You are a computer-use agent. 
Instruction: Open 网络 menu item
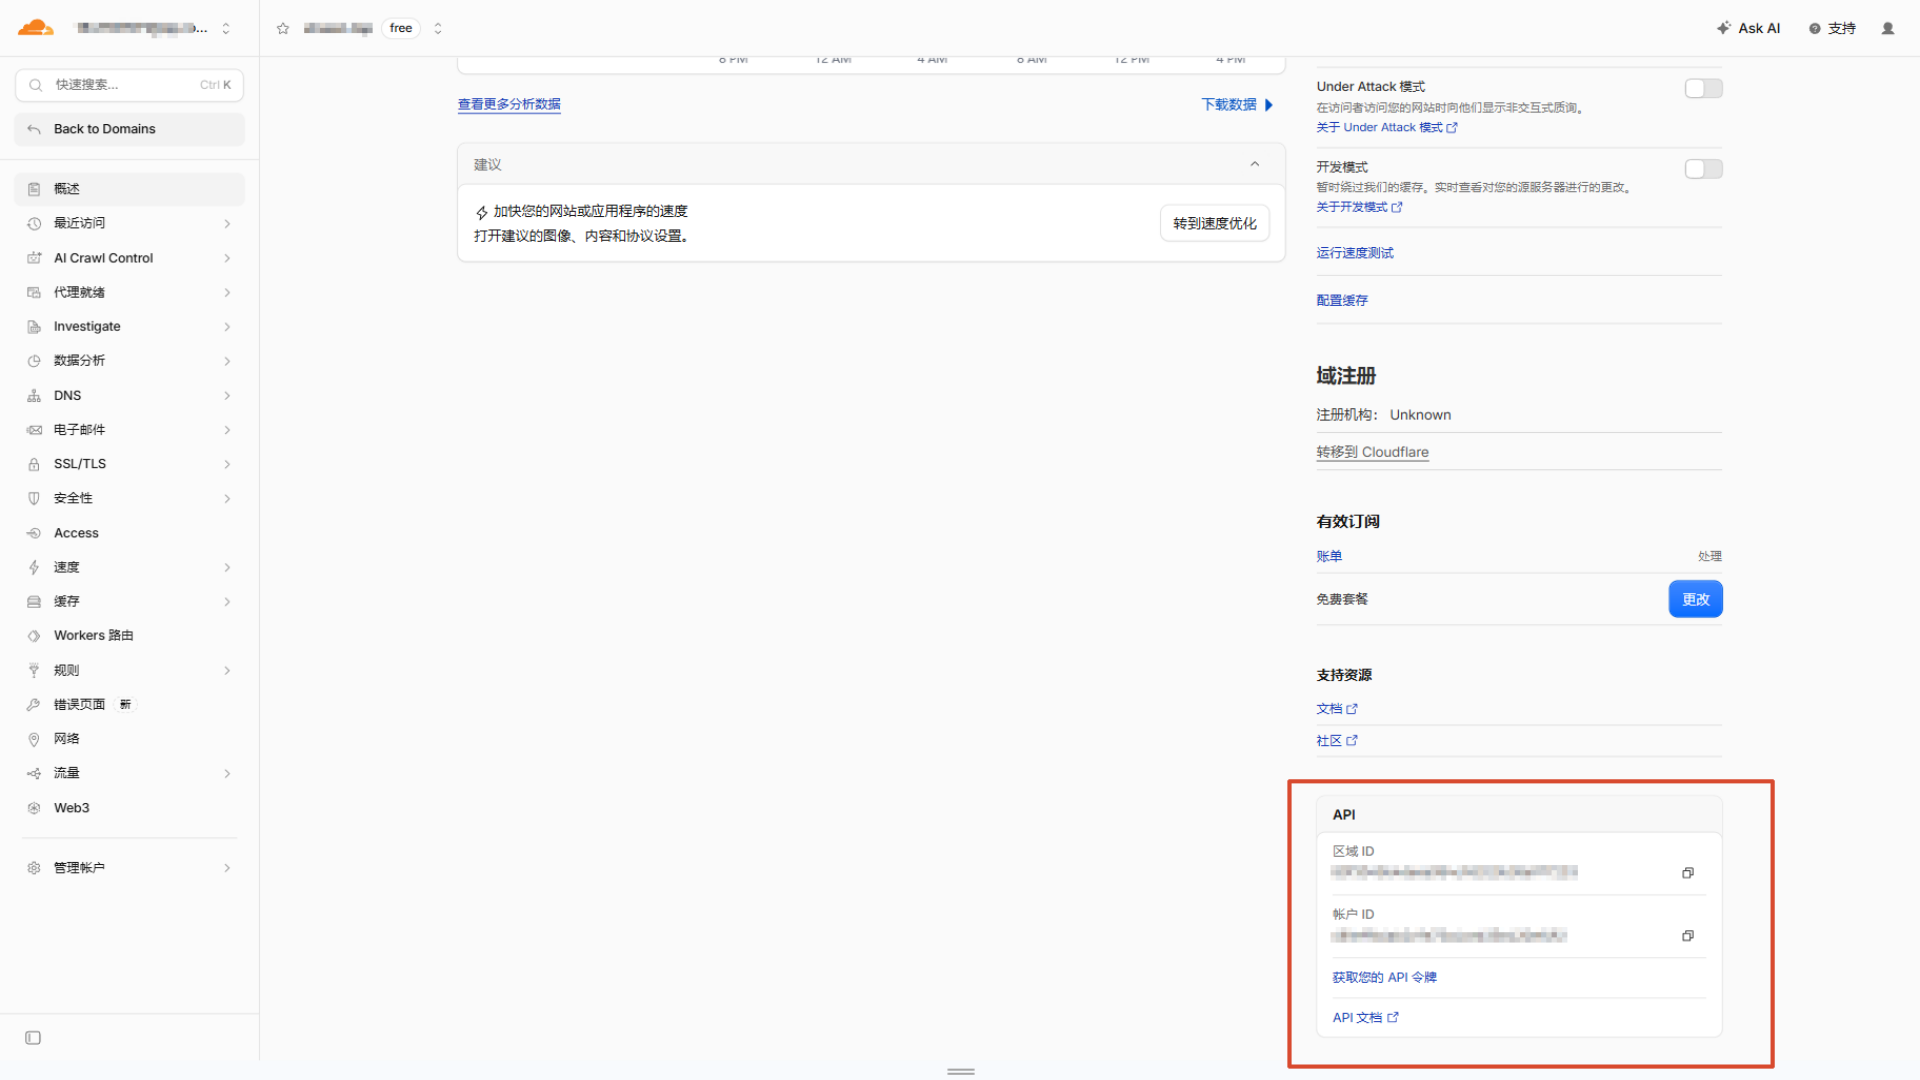(x=129, y=739)
